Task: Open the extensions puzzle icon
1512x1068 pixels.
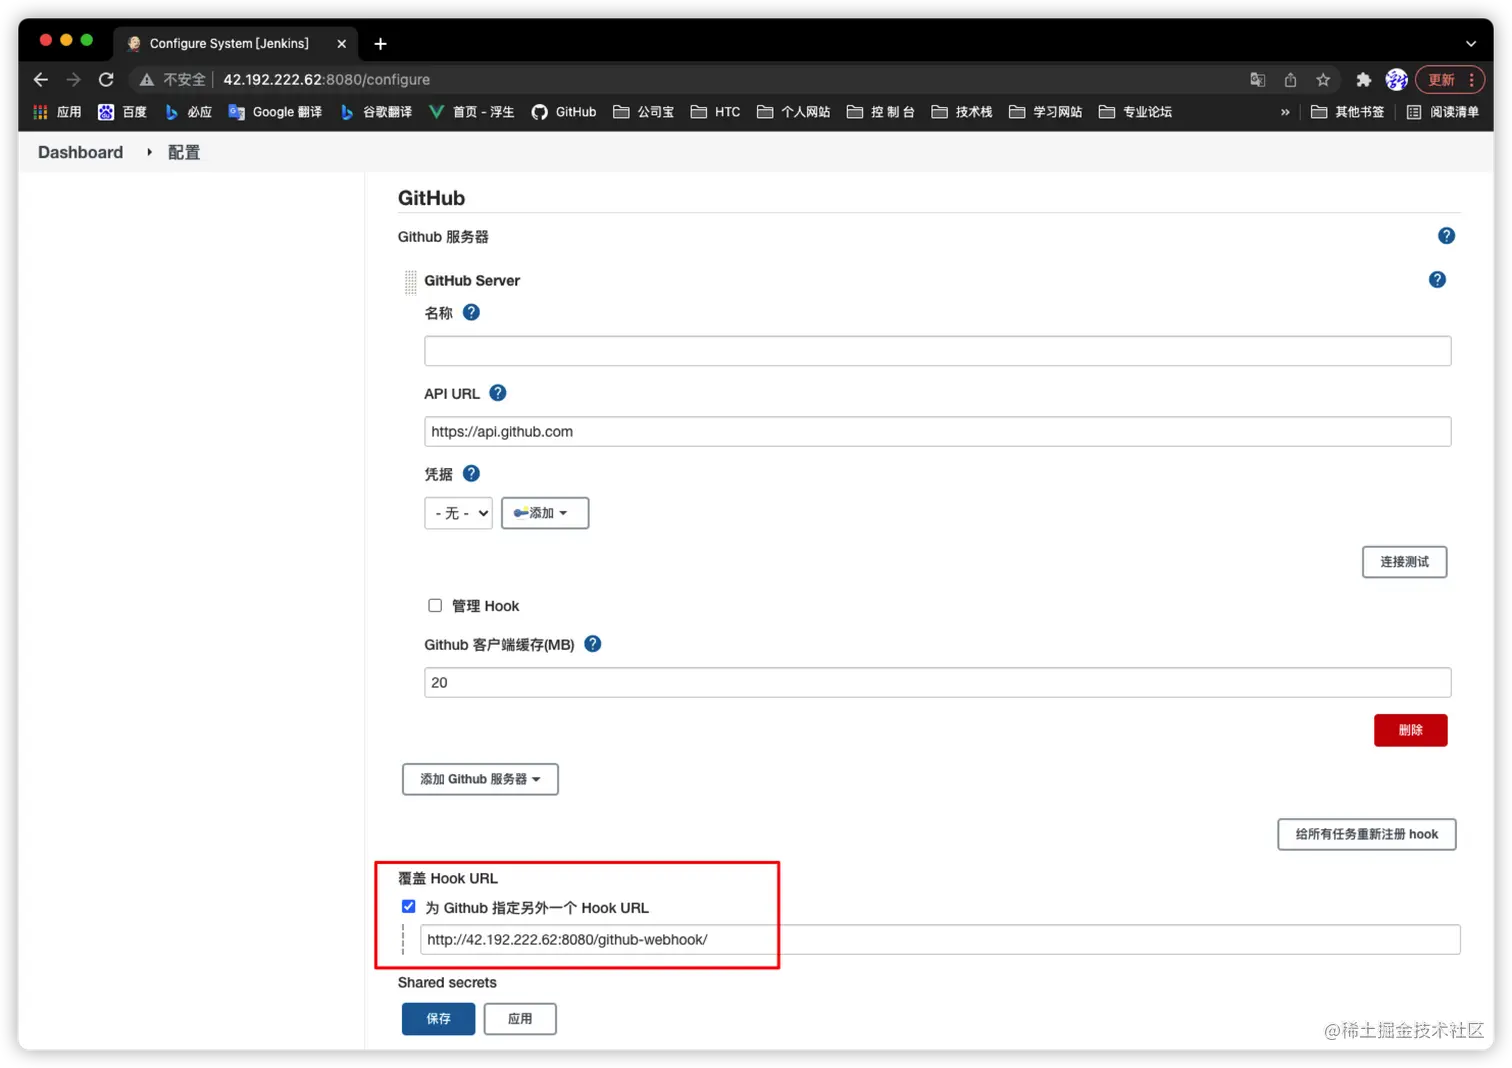Action: pyautogui.click(x=1363, y=80)
